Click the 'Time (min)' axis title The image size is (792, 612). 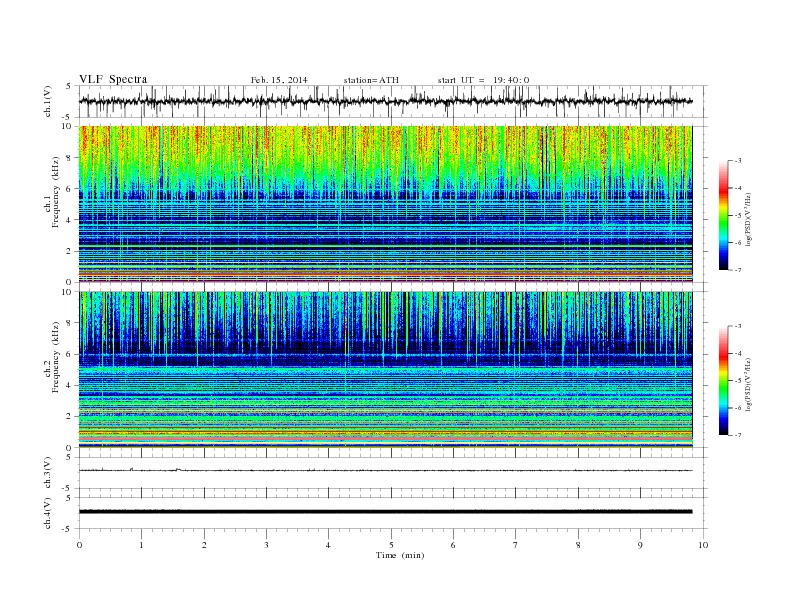400,555
